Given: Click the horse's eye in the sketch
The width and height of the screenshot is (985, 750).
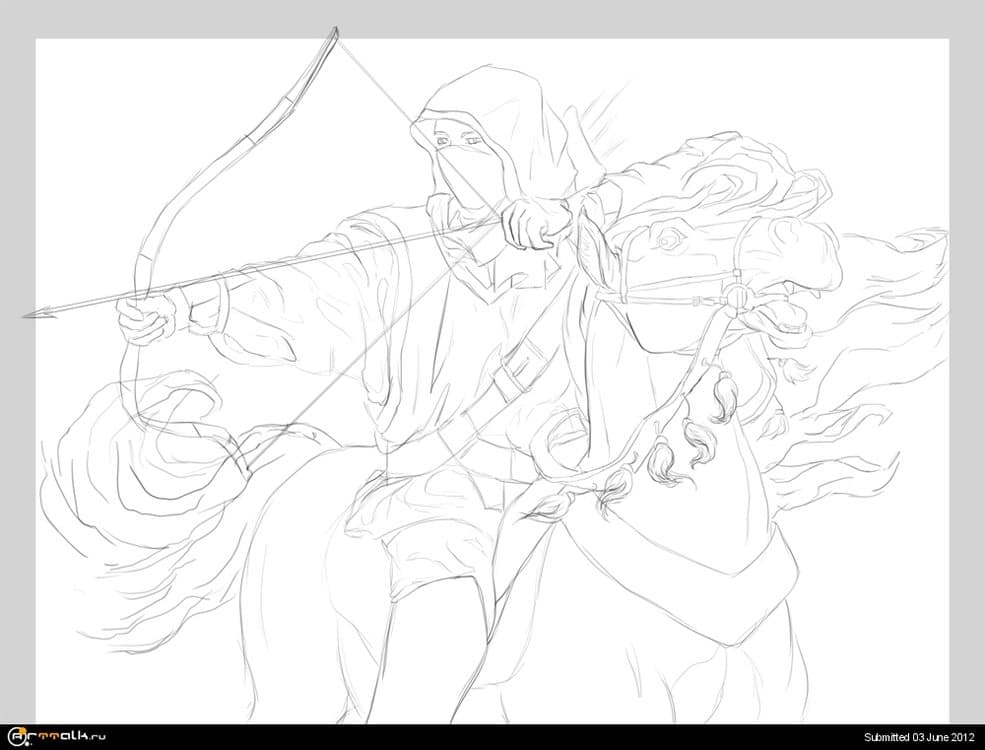Looking at the screenshot, I should [x=667, y=239].
